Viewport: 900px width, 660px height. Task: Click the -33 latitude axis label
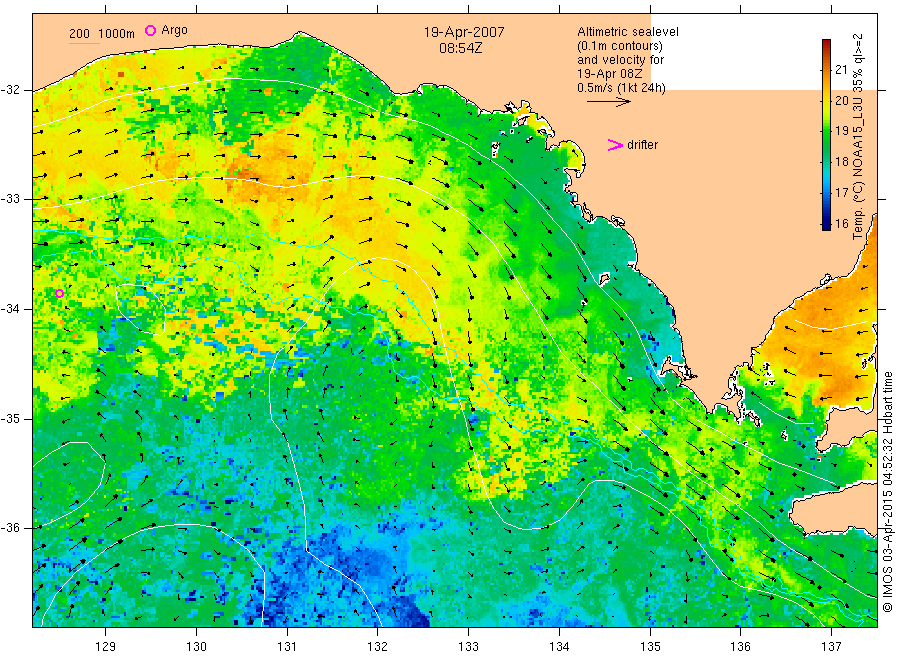coord(10,200)
